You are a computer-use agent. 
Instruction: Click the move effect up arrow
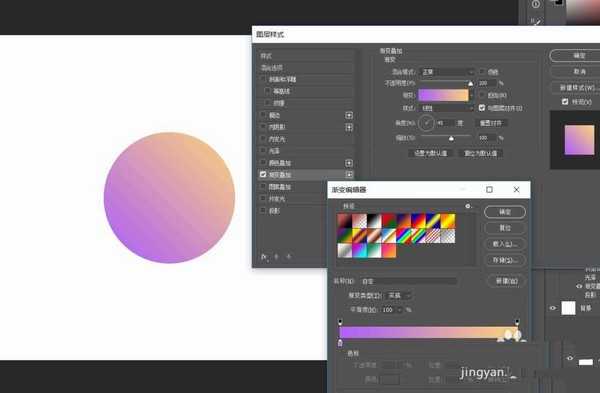(276, 257)
